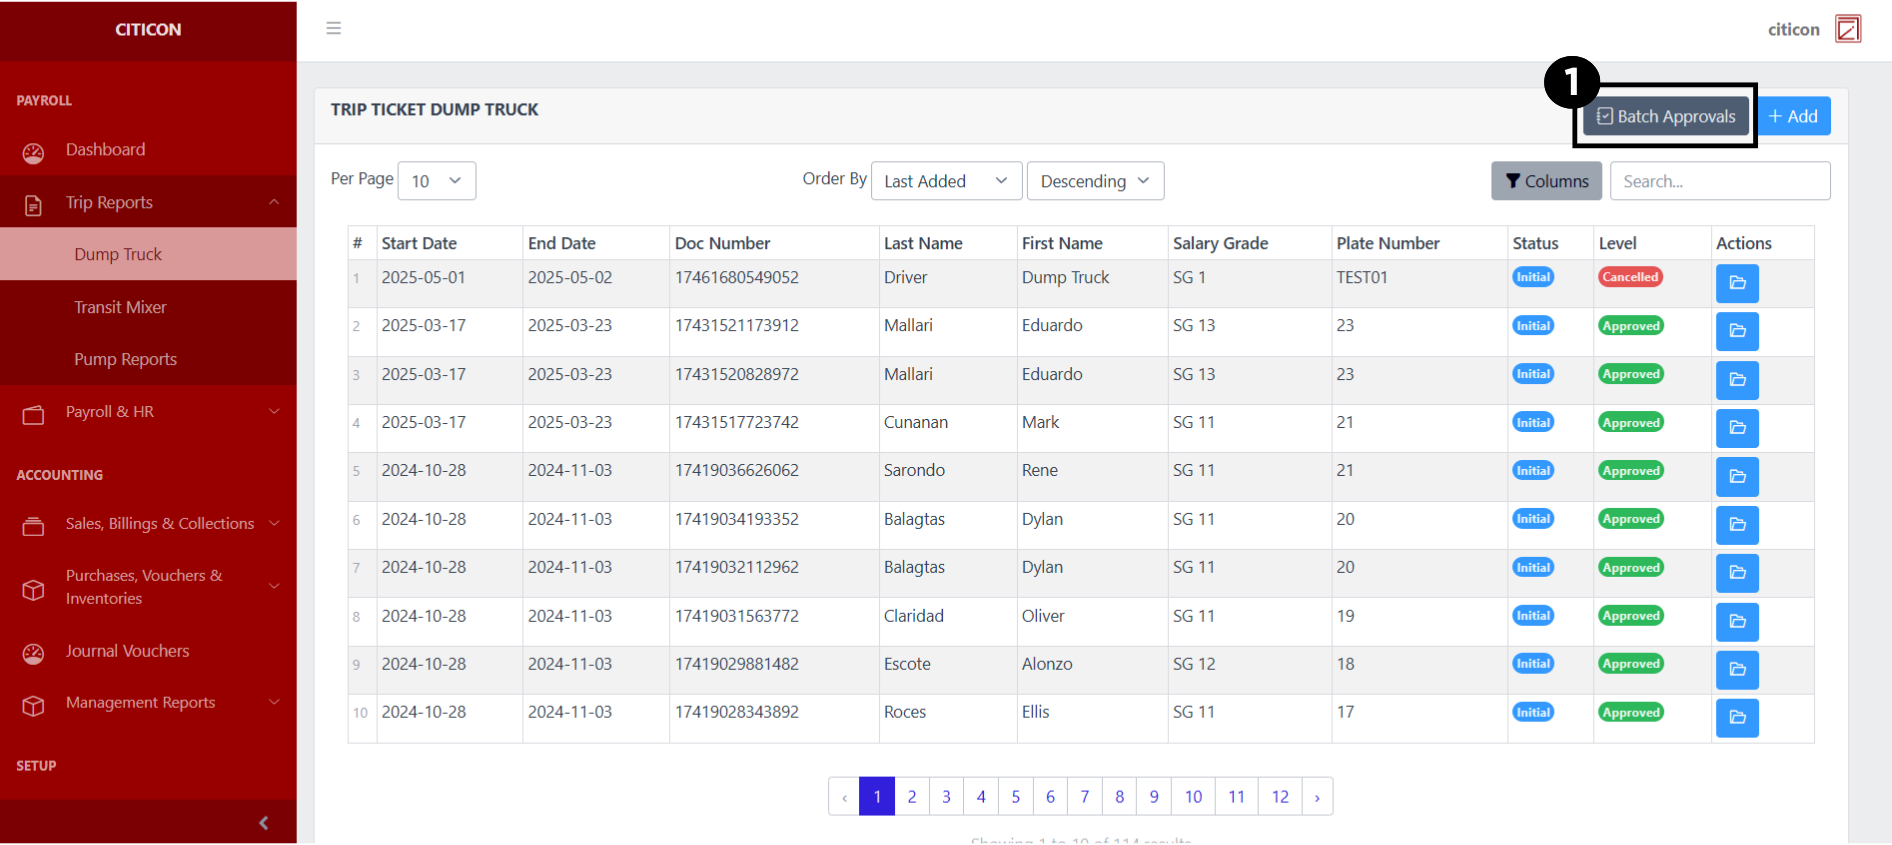The image size is (1892, 845).
Task: Click the citicon user profile avatar icon
Action: 1847,29
